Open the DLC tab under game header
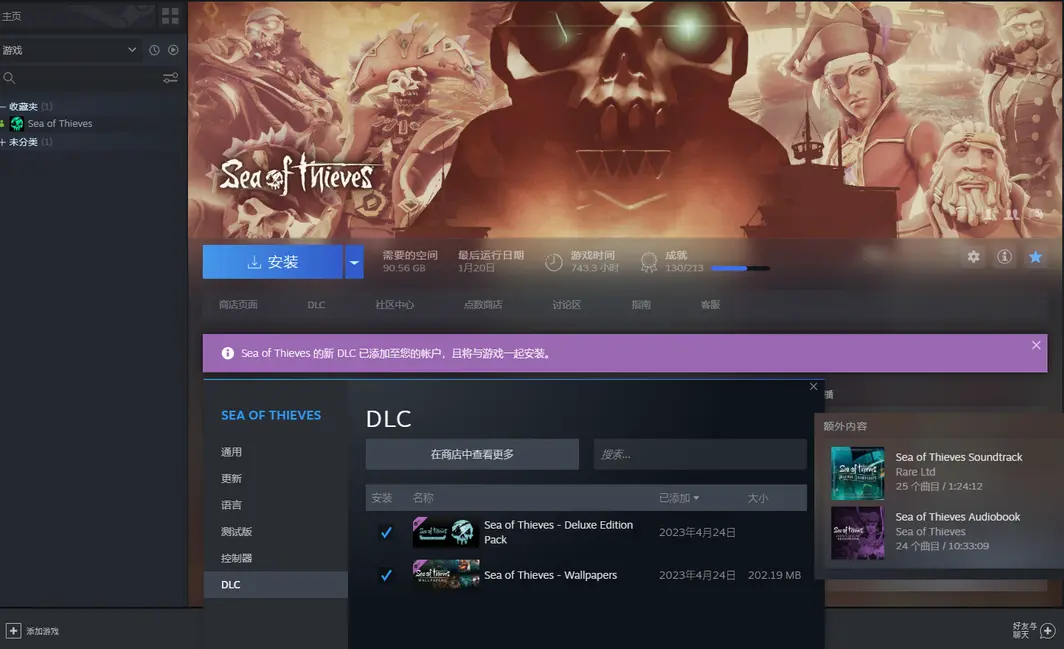 316,305
